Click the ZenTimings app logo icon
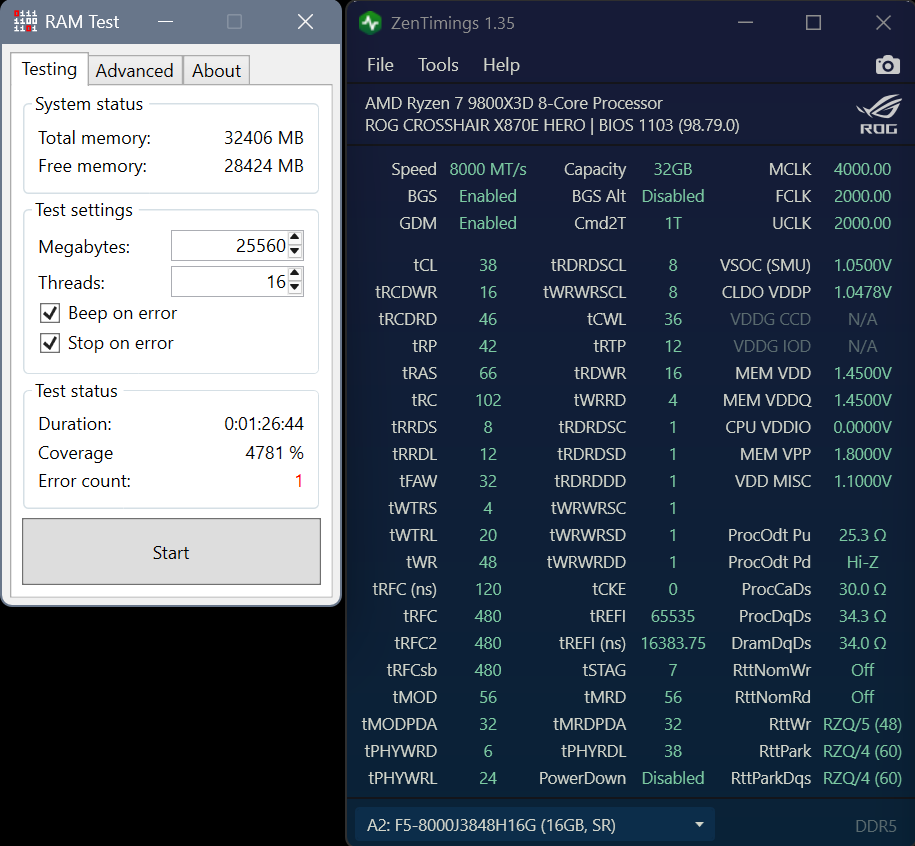Viewport: 915px width, 846px height. tap(370, 23)
